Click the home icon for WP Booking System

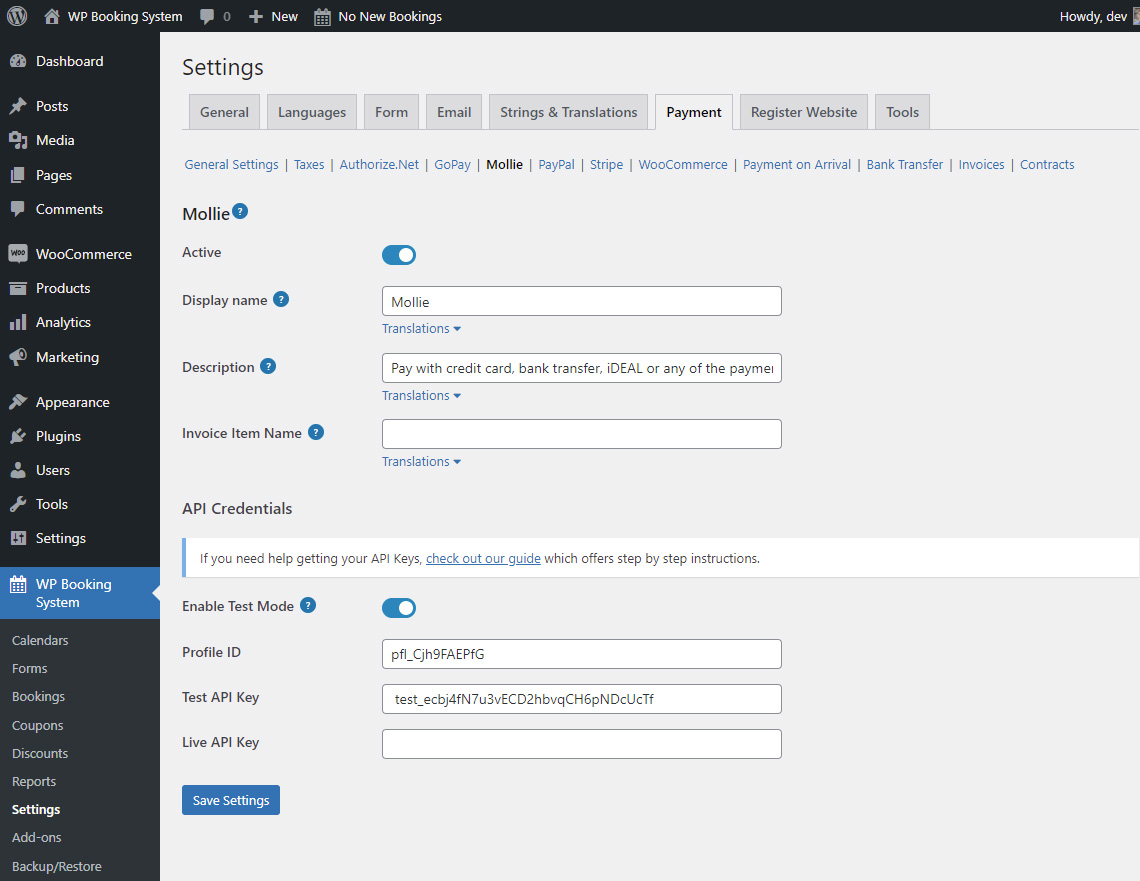point(52,16)
